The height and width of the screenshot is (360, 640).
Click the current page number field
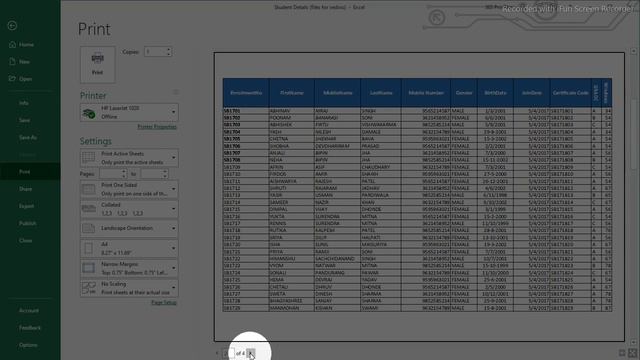pos(228,353)
